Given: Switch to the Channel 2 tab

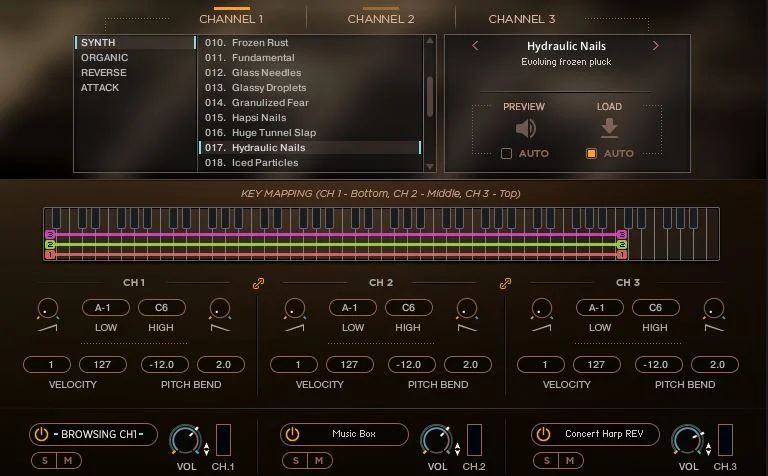Looking at the screenshot, I should click(381, 19).
